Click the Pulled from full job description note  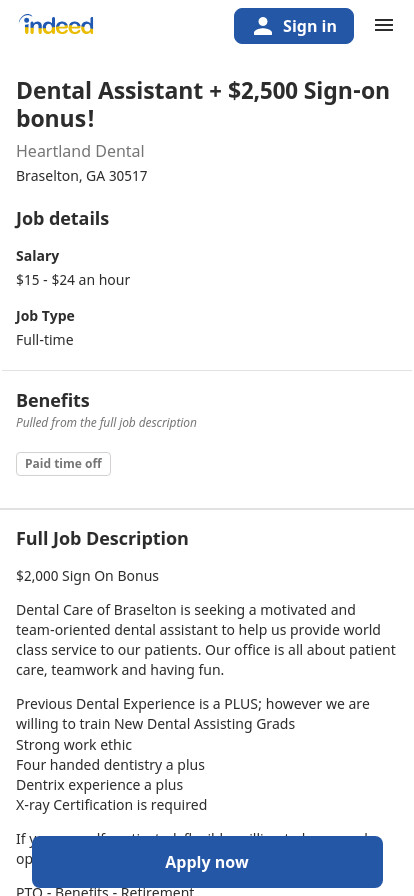click(106, 423)
